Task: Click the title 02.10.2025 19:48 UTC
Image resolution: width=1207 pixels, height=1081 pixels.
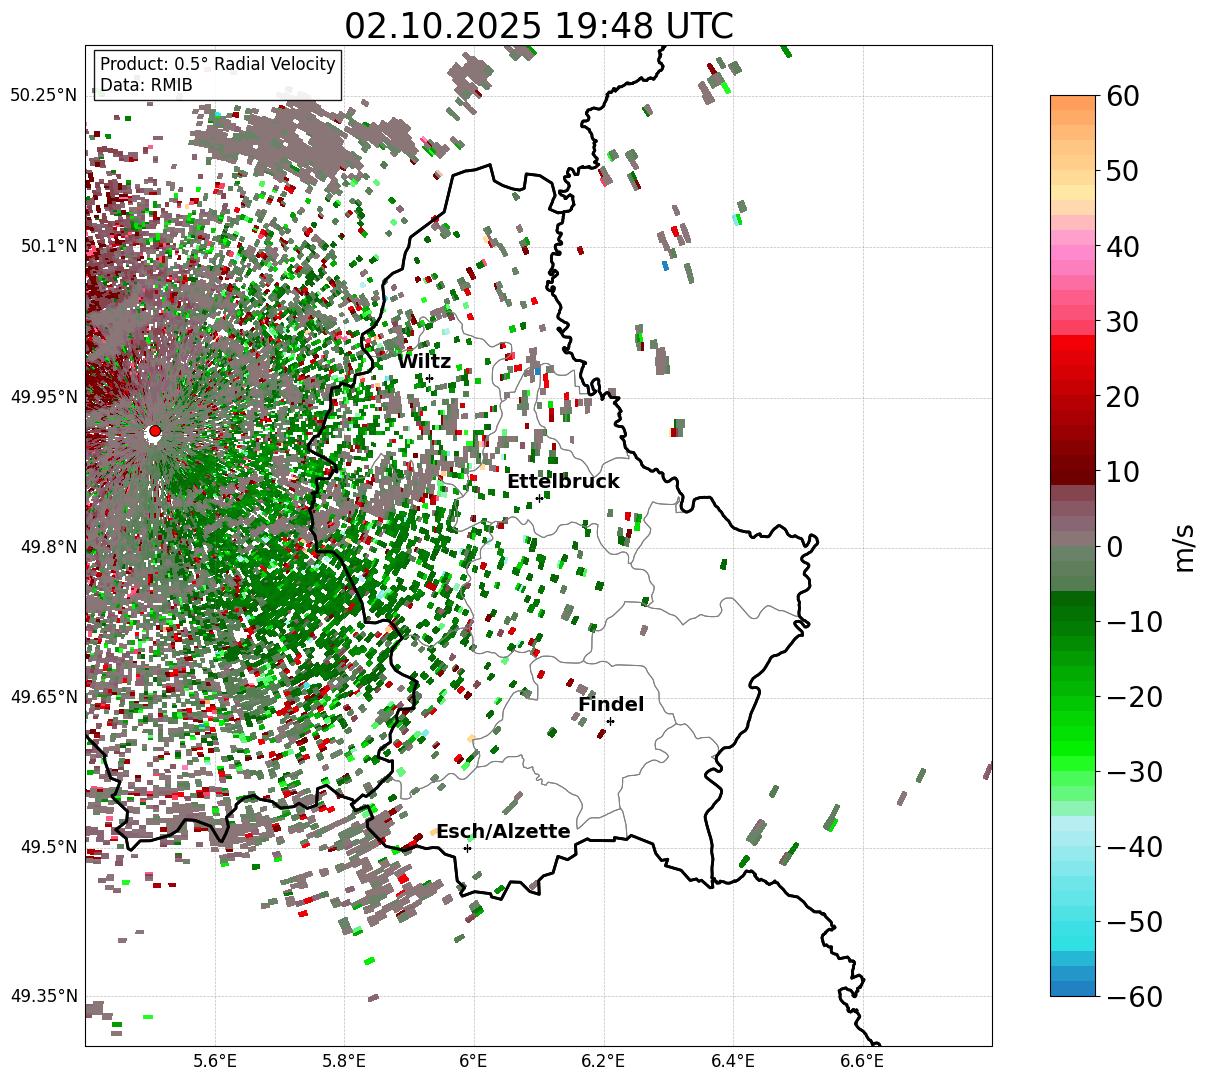Action: [539, 26]
